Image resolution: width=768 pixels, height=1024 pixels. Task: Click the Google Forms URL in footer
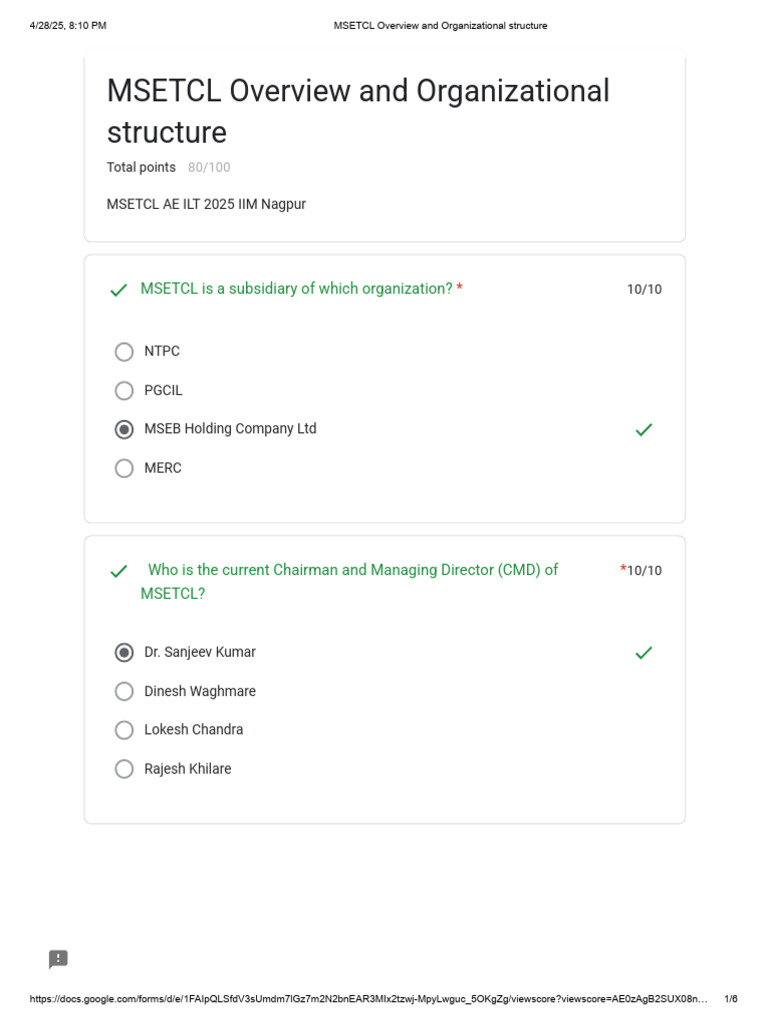click(x=368, y=999)
